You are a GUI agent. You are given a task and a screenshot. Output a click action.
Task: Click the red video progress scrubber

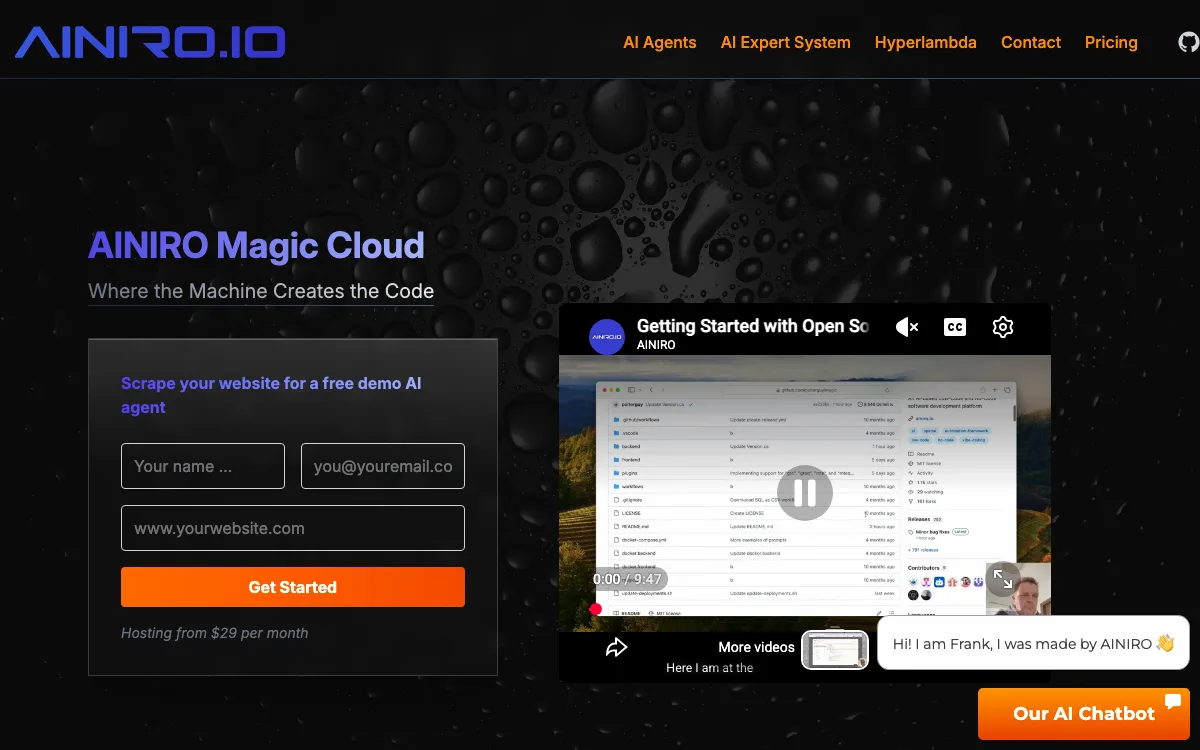[x=596, y=609]
